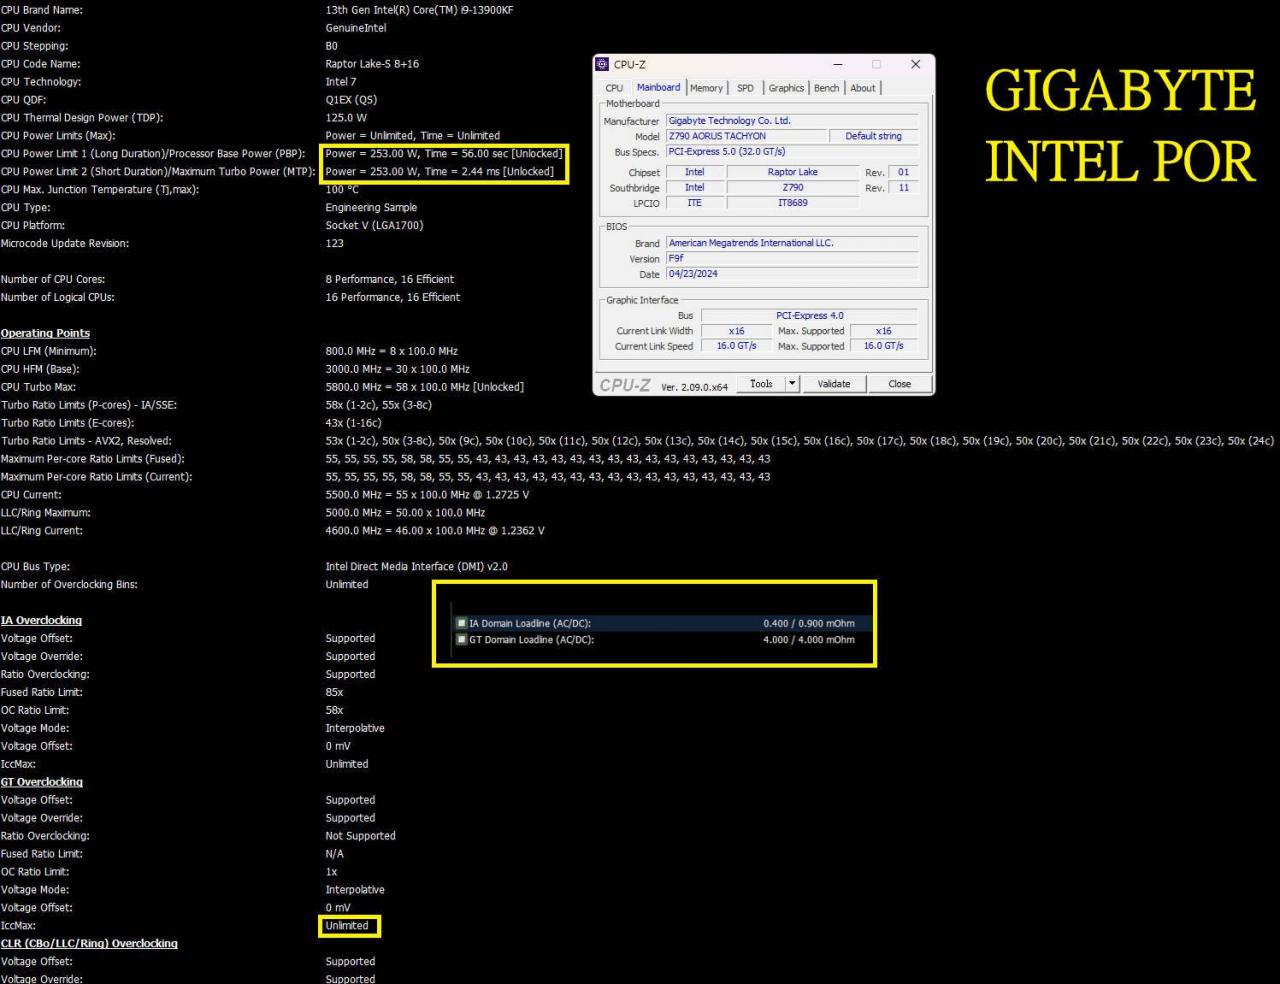Click the IA Domain Loadline row icon
The image size is (1280, 984).
point(461,623)
